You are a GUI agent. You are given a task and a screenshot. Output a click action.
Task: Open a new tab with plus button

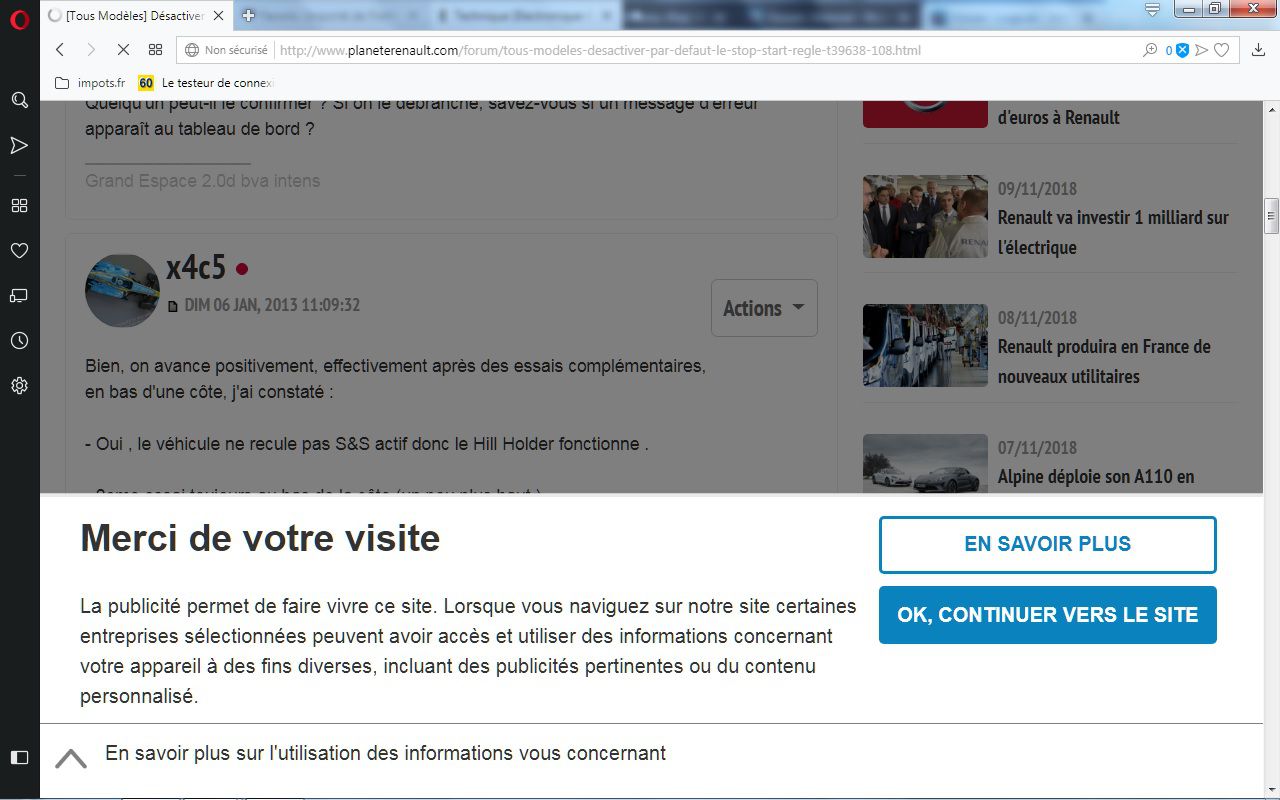click(x=249, y=15)
